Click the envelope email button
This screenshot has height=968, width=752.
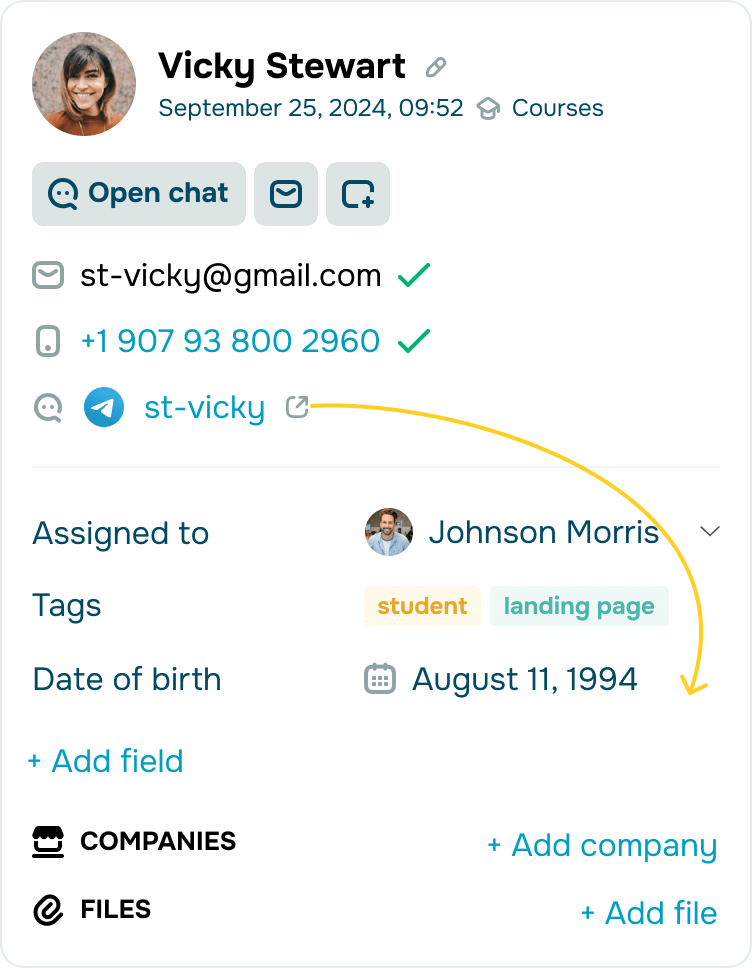coord(286,194)
